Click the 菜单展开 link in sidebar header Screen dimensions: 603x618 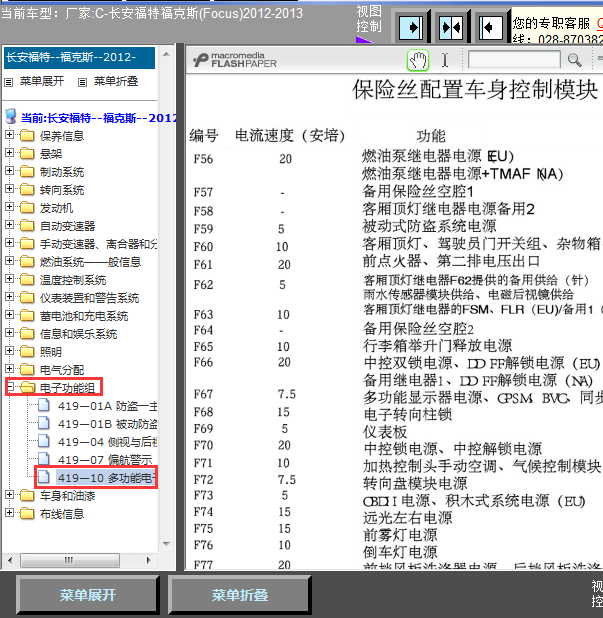click(42, 81)
